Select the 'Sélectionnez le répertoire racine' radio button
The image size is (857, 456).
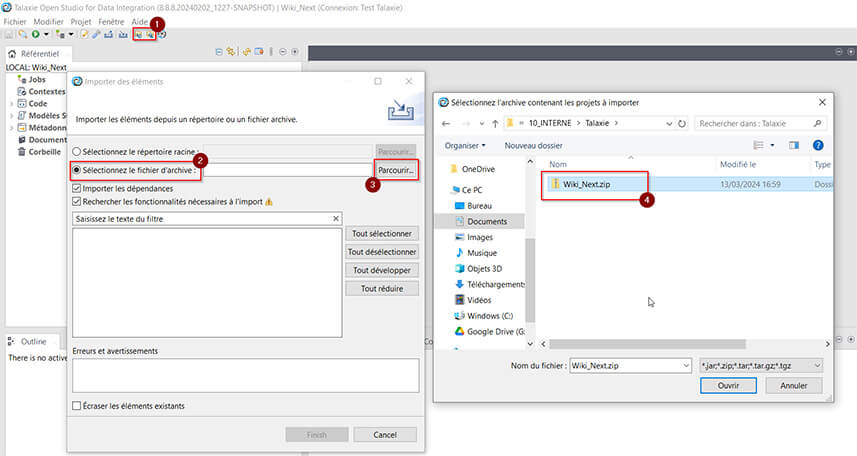(x=77, y=151)
